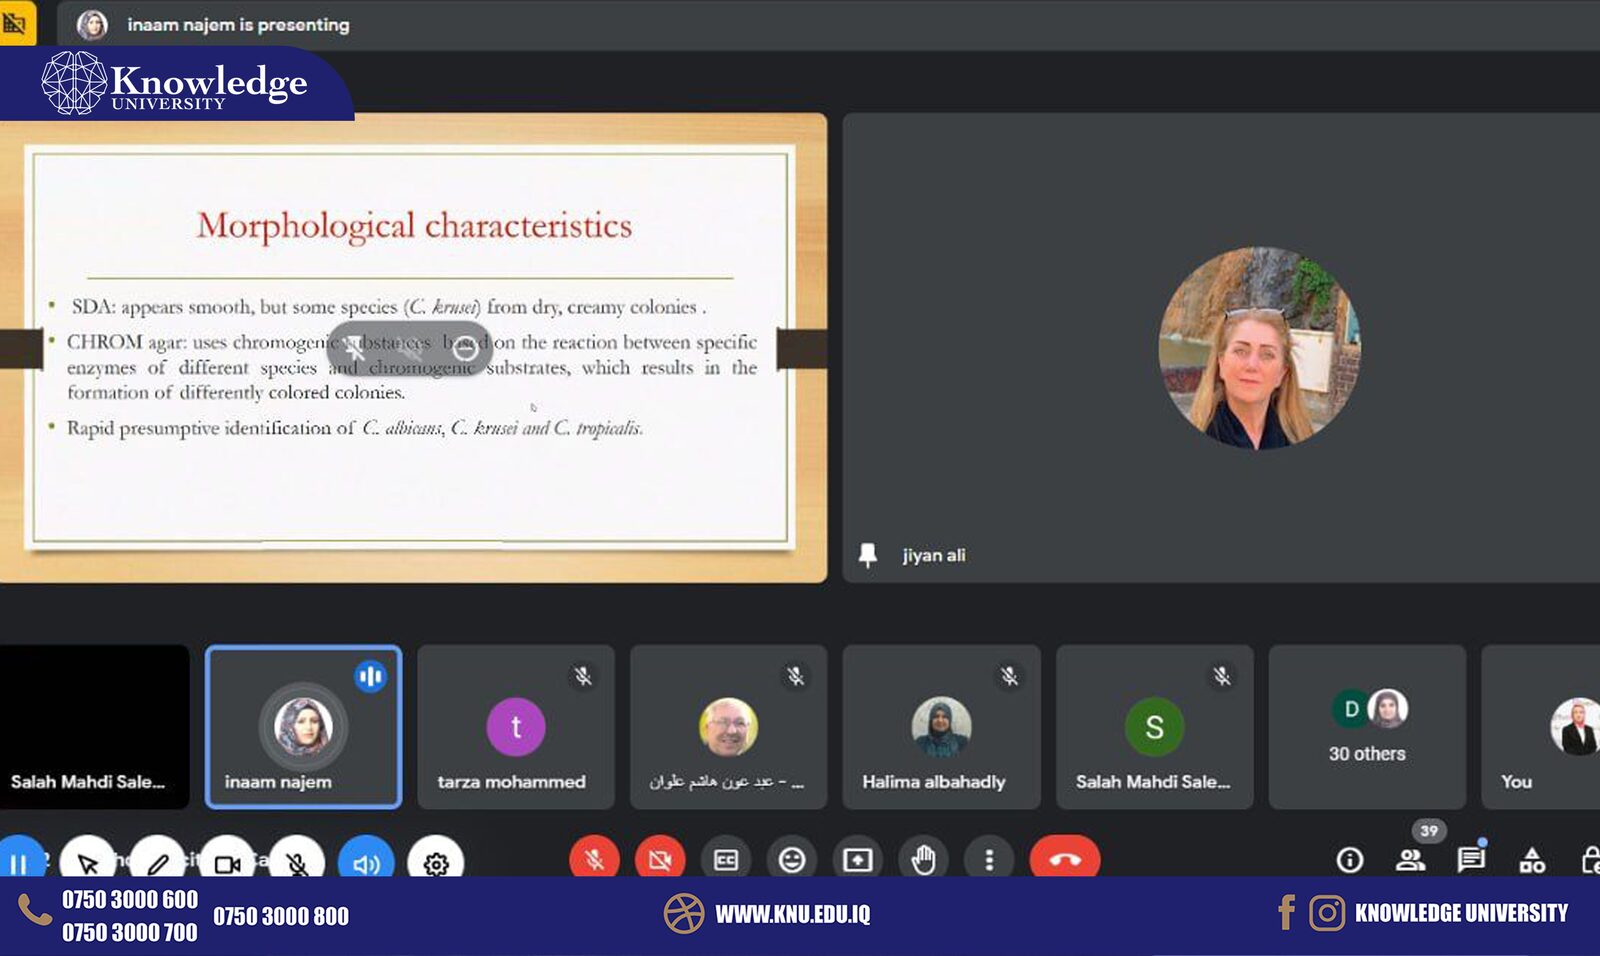Click the Facebook icon in footer

click(1287, 913)
